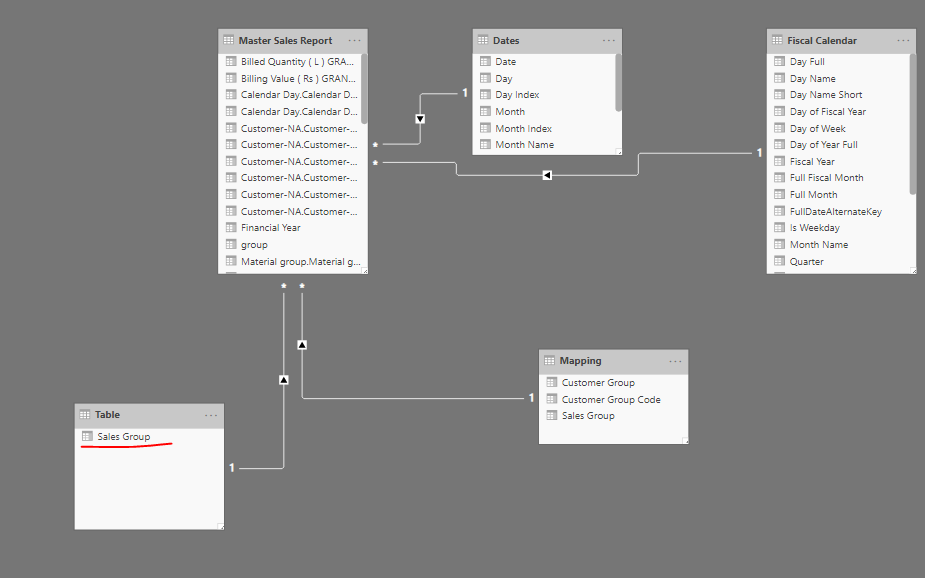Click the column icon beside Billed Quantity

tap(231, 61)
